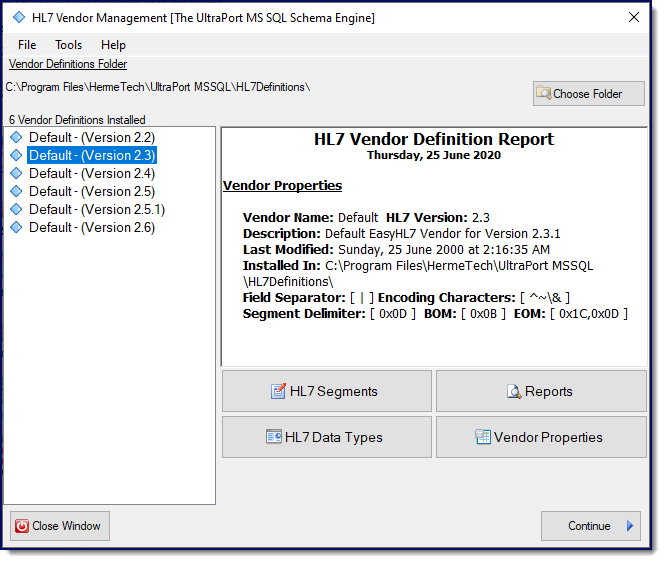The height and width of the screenshot is (562, 664).
Task: Click the HL7Definitions folder path text
Action: [x=158, y=87]
